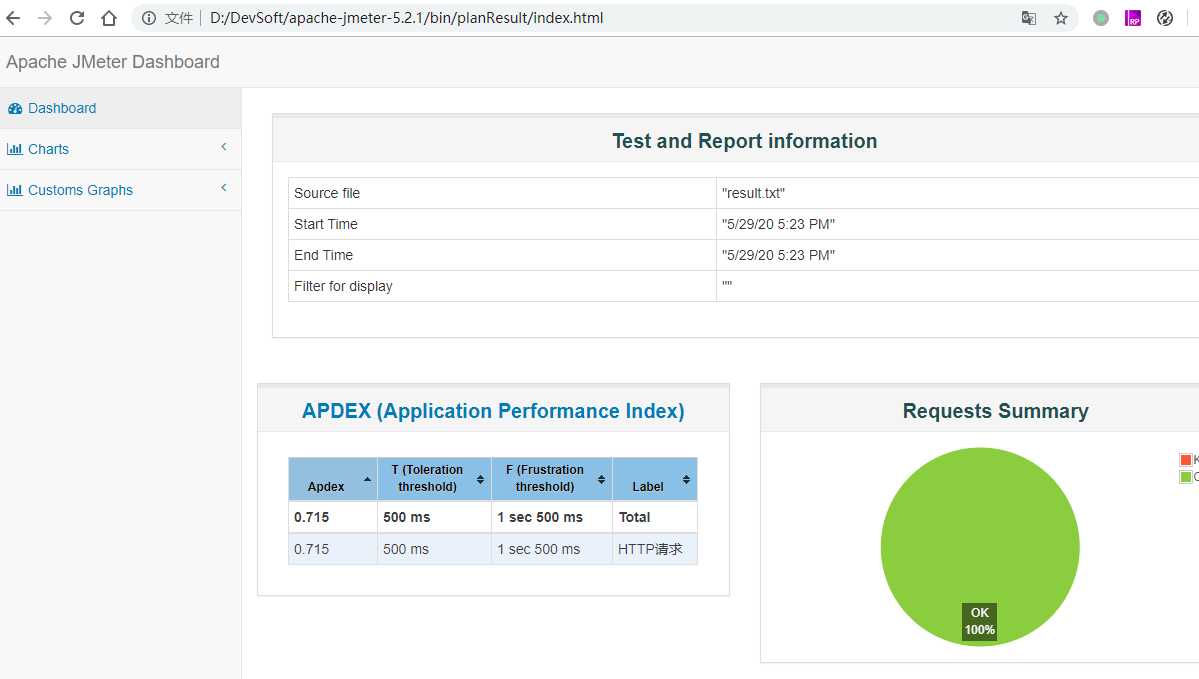Toggle the red KO legend swatch
1199x679 pixels.
1186,460
